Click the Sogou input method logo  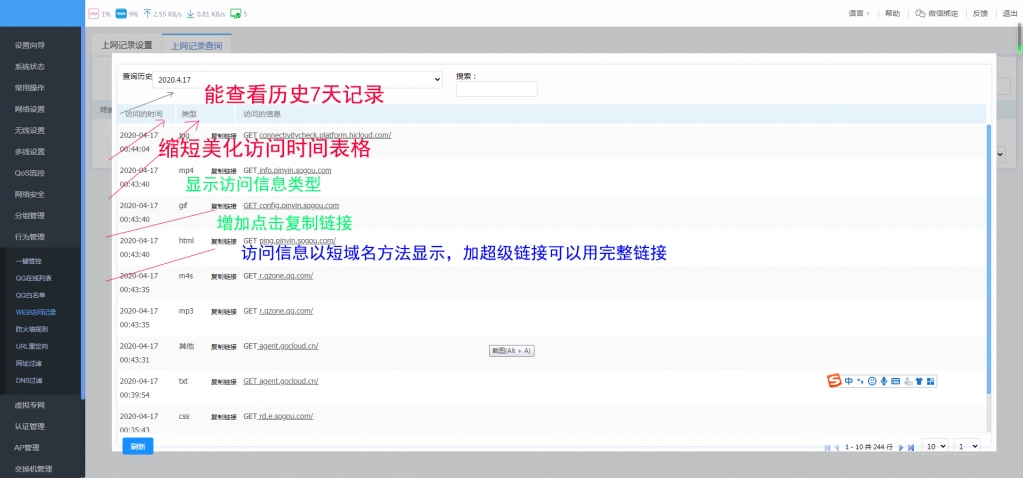click(834, 381)
